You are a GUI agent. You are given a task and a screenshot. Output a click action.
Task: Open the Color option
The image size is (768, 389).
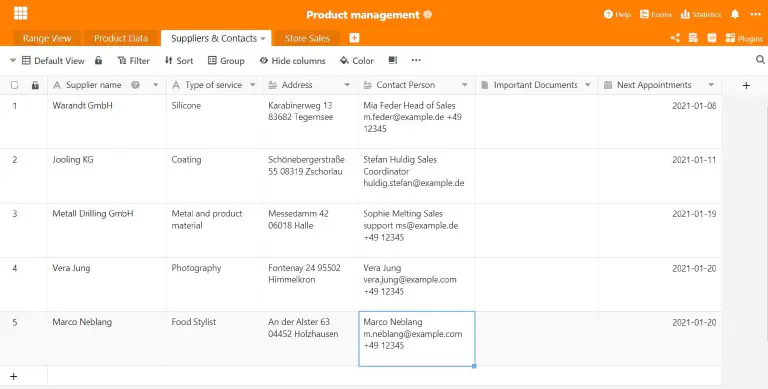tap(357, 61)
